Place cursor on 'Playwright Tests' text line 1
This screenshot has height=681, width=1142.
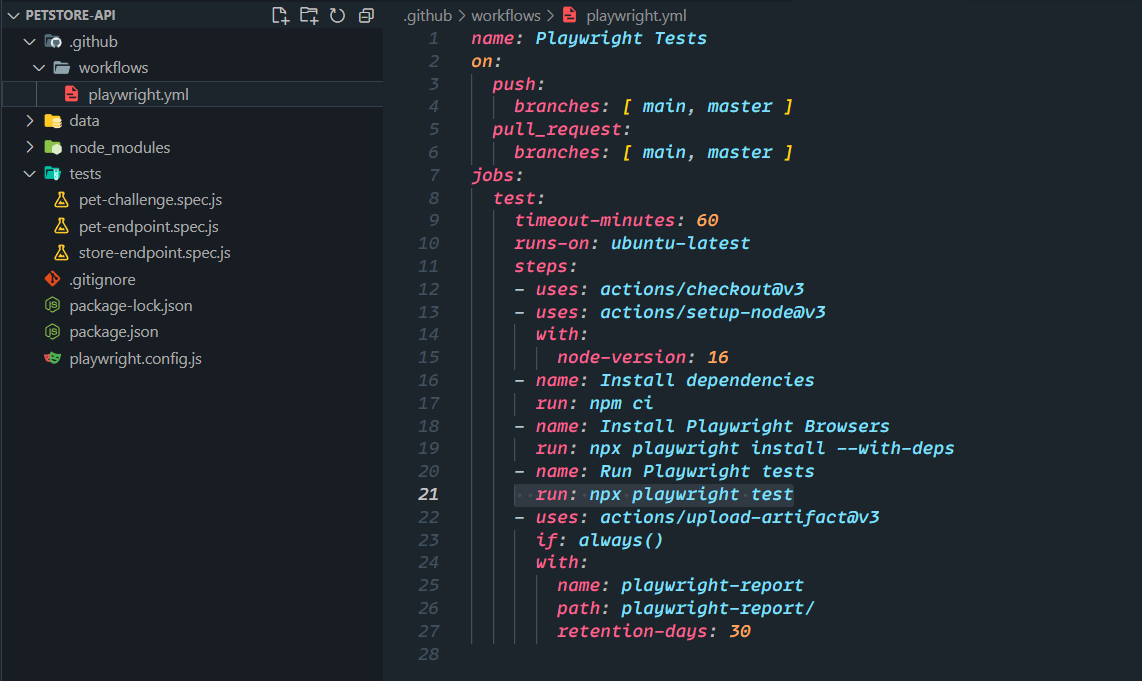pos(621,39)
